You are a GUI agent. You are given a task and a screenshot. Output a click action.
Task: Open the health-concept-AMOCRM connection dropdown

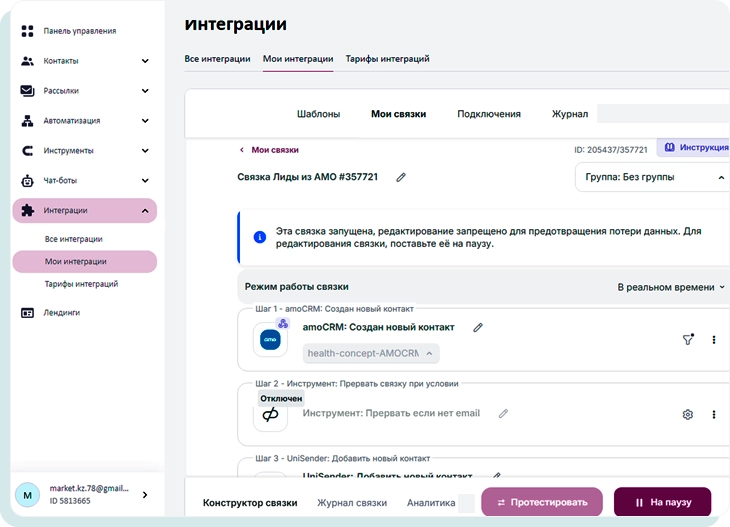[371, 353]
